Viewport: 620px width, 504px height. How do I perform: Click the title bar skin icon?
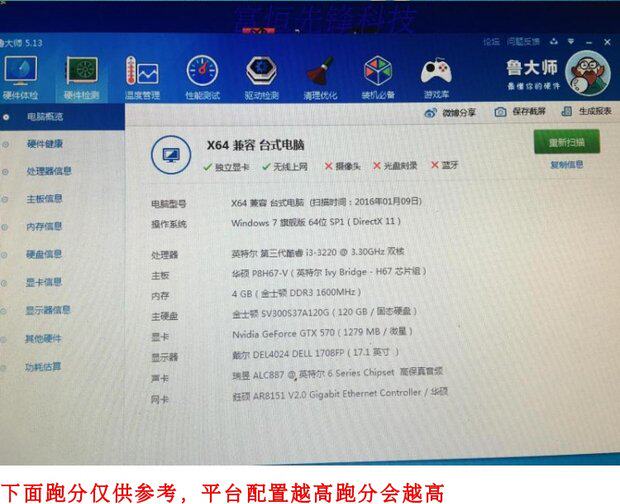(554, 41)
